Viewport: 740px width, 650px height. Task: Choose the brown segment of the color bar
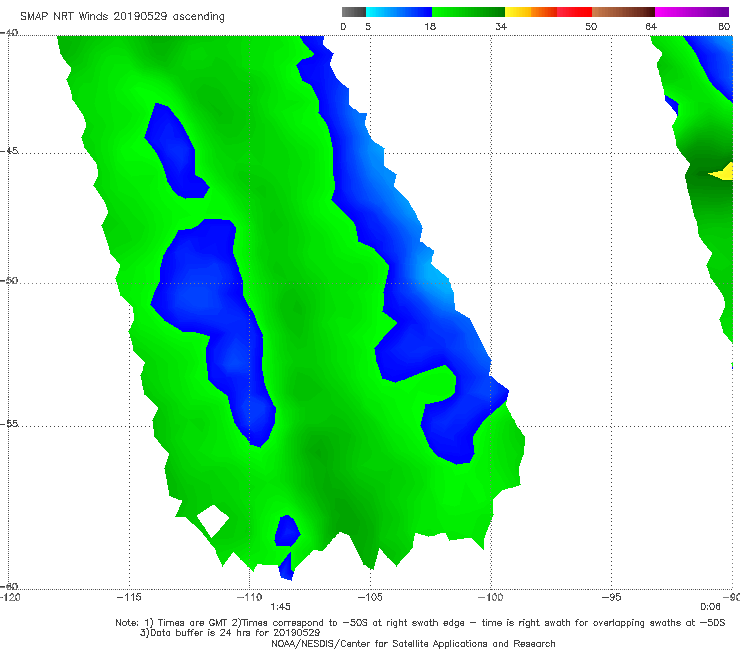(x=623, y=12)
